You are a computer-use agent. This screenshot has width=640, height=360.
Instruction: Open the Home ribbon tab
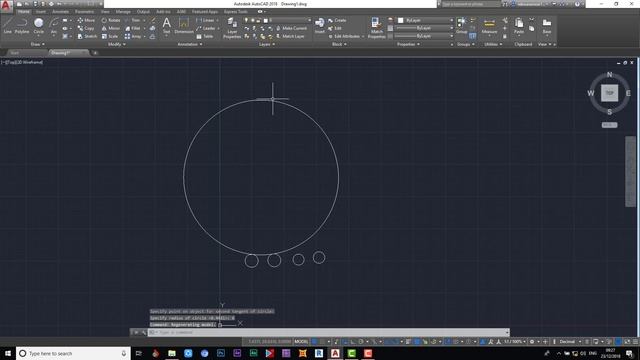point(24,12)
